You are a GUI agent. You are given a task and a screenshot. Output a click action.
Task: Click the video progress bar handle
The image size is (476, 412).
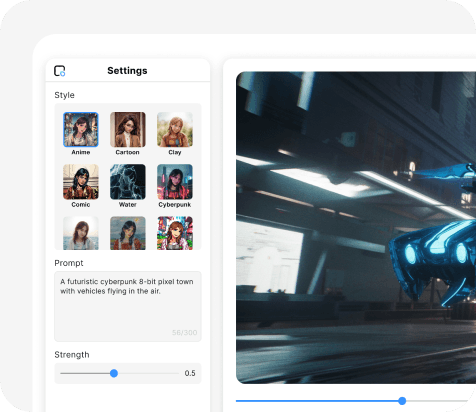(x=402, y=401)
